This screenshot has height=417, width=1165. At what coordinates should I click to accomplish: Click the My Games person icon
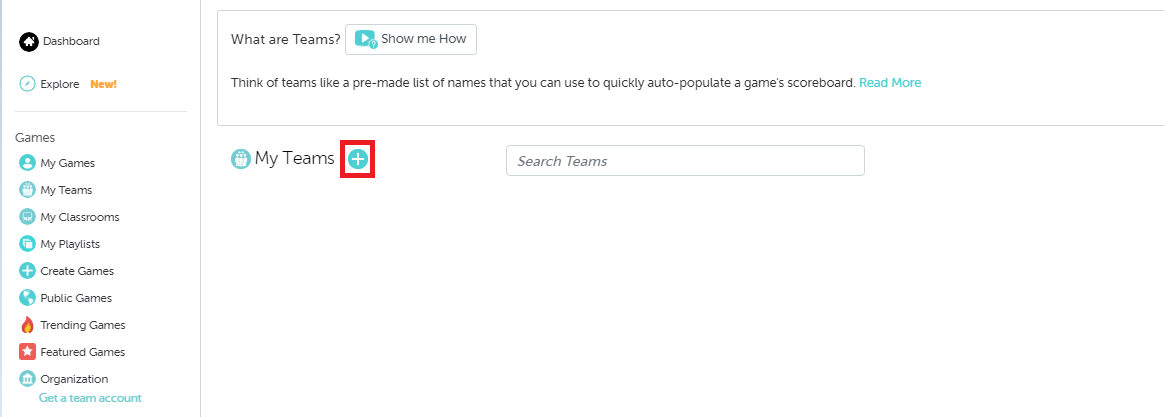coord(28,163)
